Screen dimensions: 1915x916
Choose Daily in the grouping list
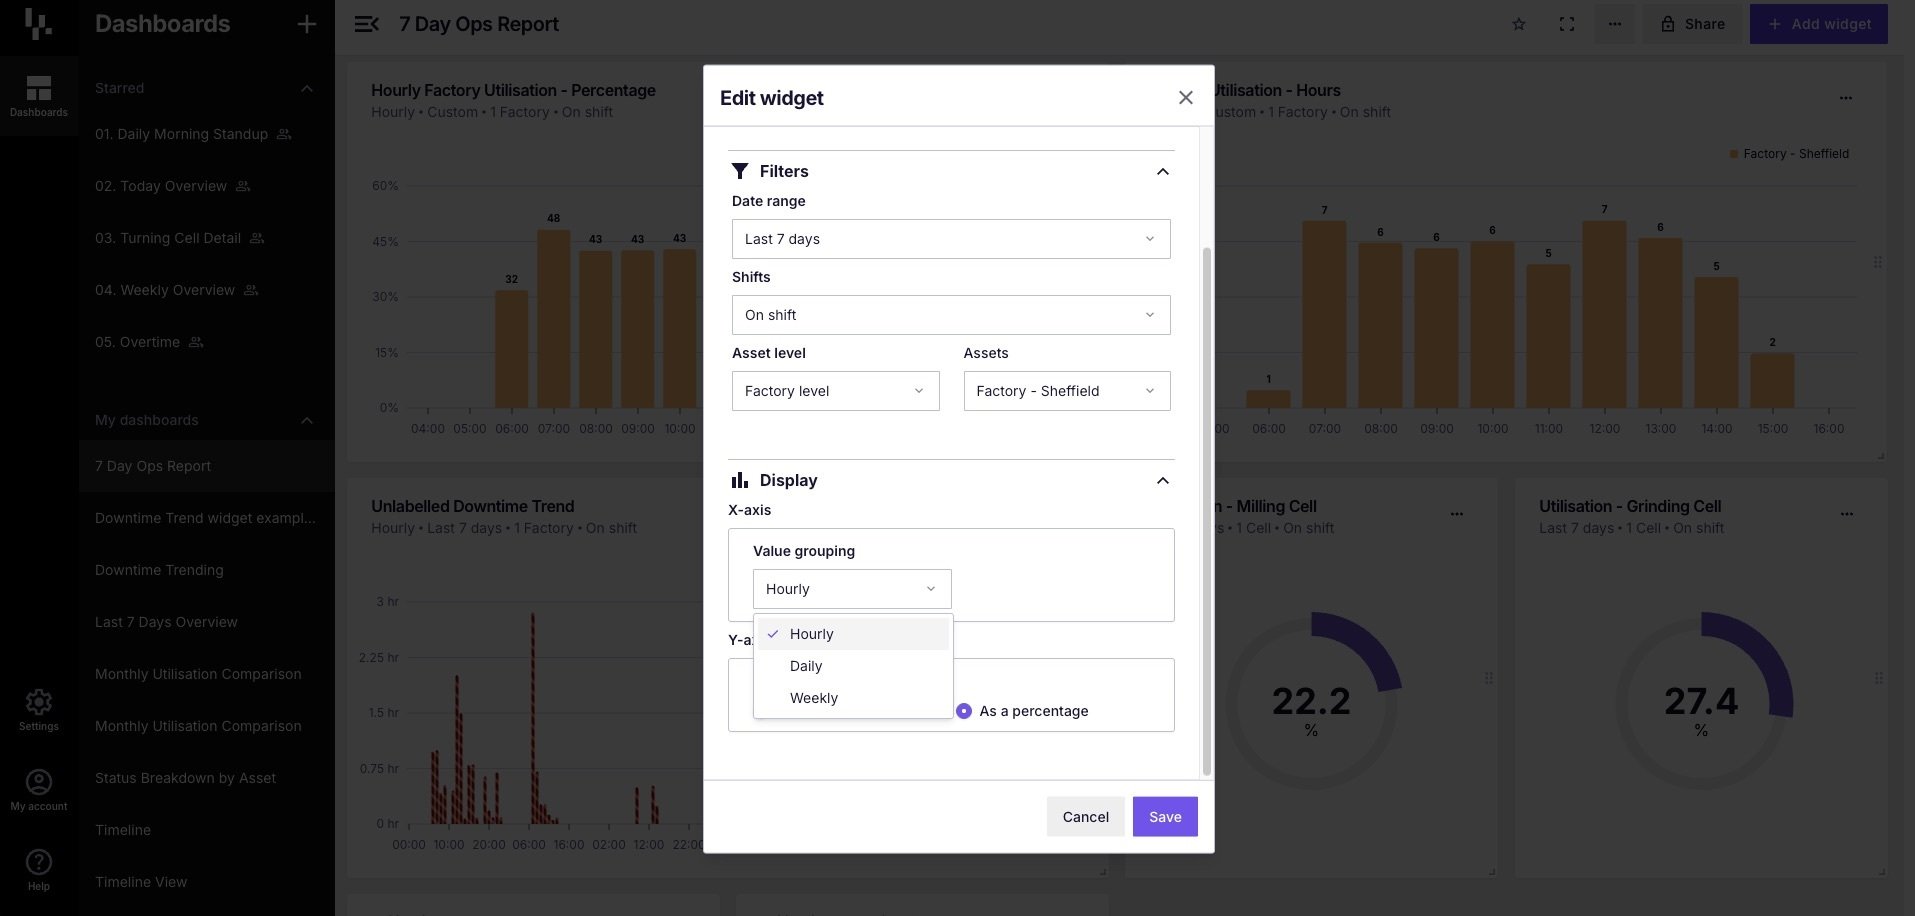point(853,666)
